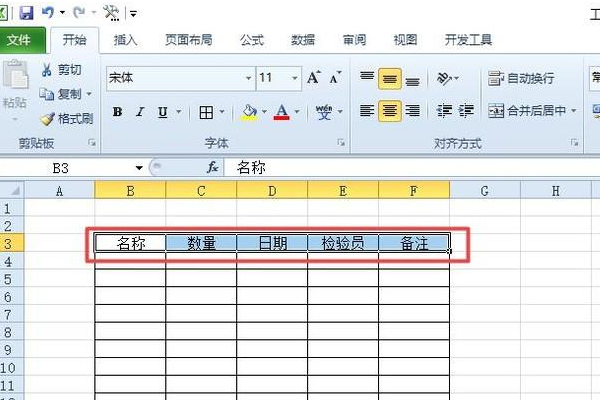Toggle bottom vertical alignment
This screenshot has height=400, width=600.
click(412, 80)
